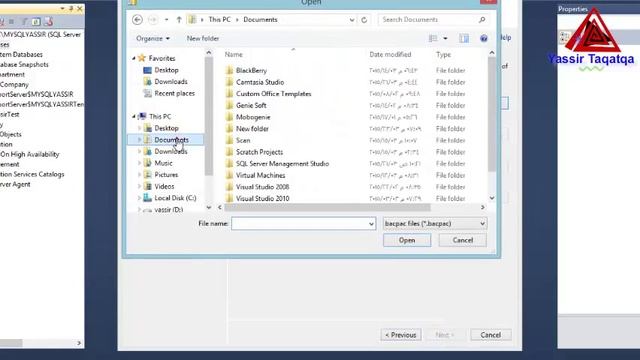Expand Pictures tree node arrow
The width and height of the screenshot is (640, 360).
click(x=139, y=175)
